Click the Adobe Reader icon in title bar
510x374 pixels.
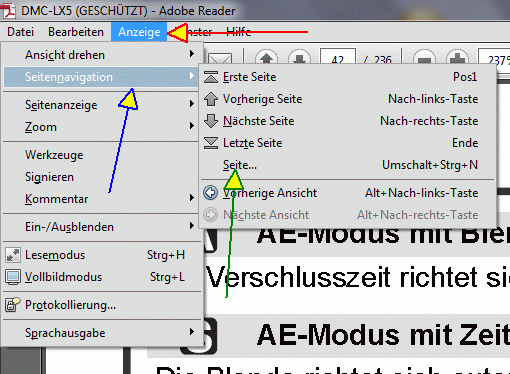coord(9,11)
